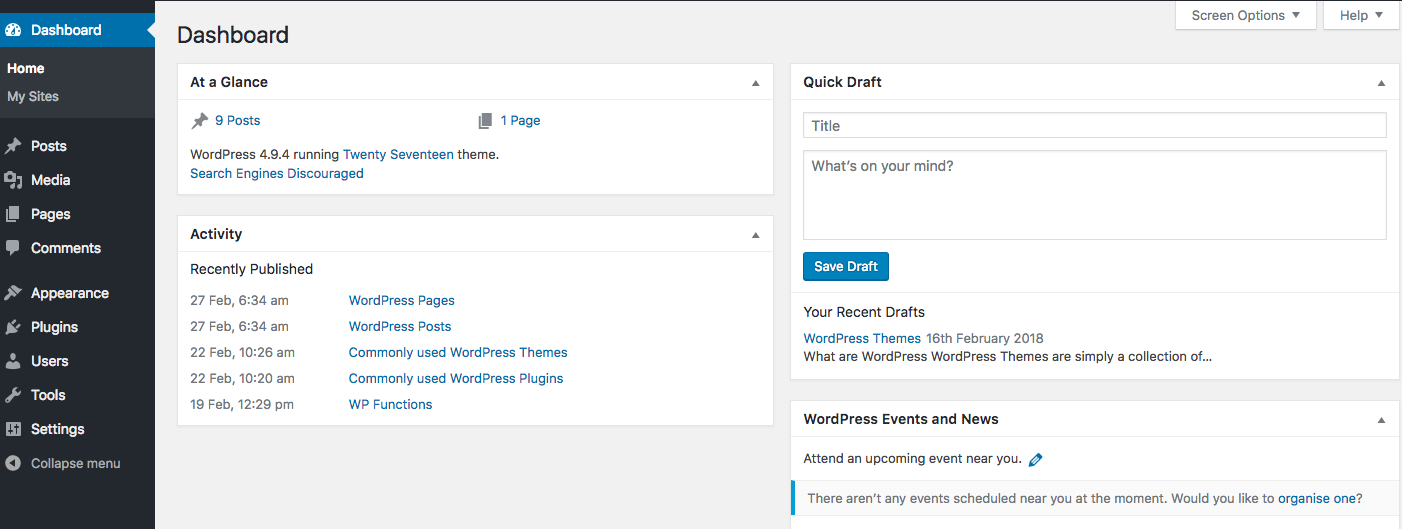Click the Tools wrench icon
This screenshot has height=529, width=1402.
point(13,395)
